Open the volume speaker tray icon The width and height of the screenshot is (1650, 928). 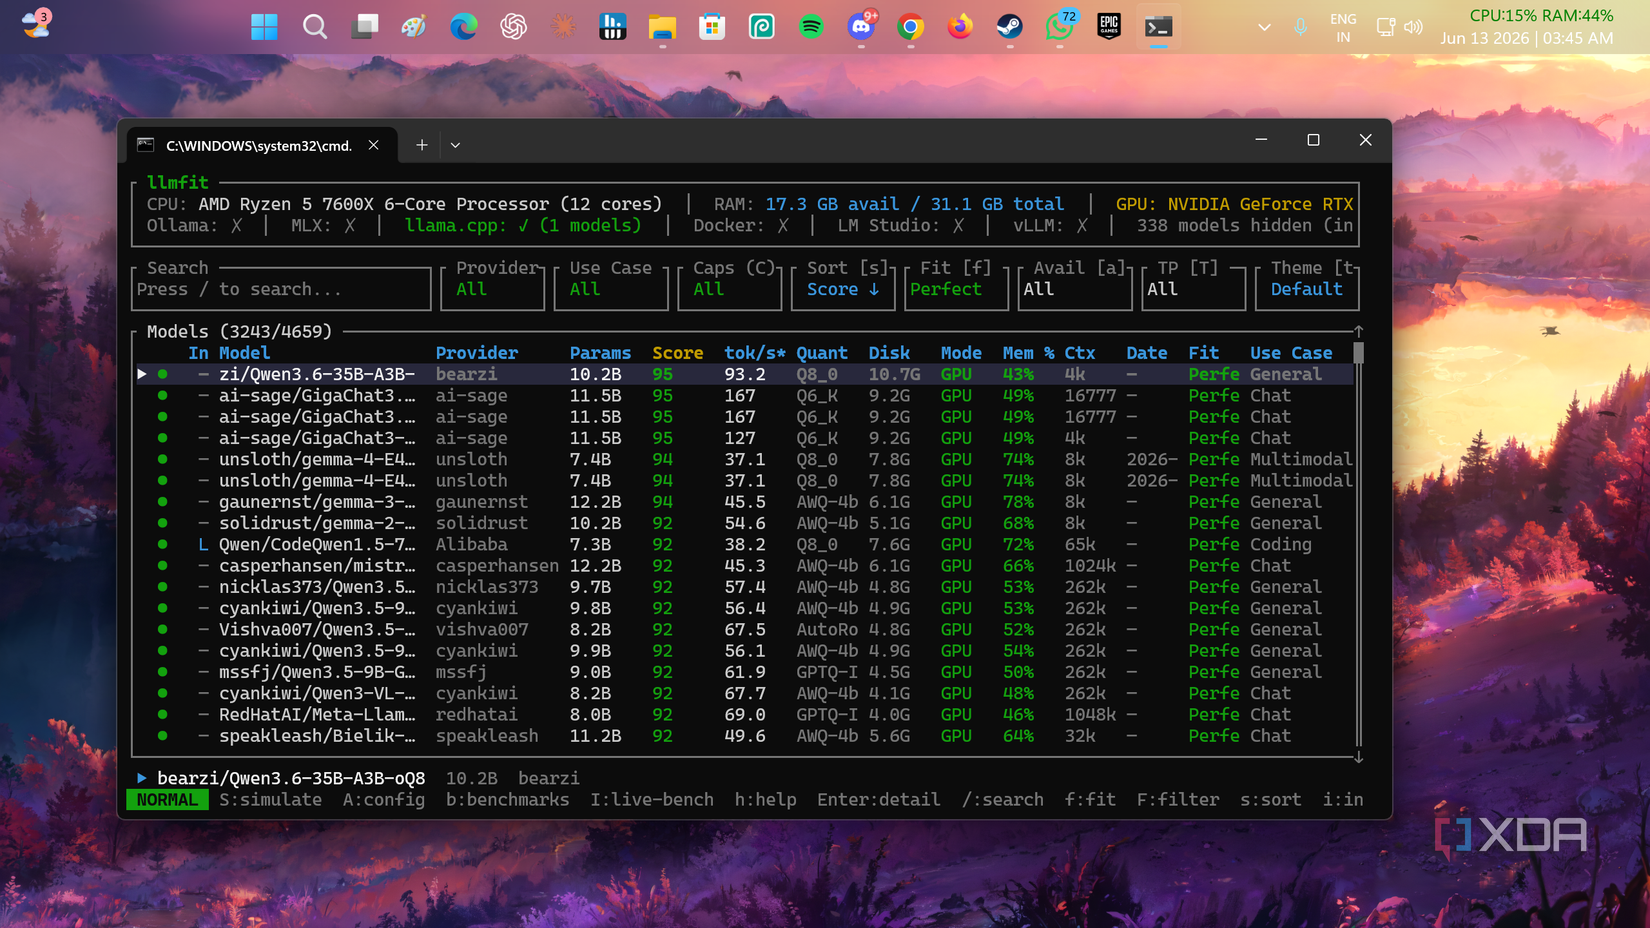coord(1413,27)
